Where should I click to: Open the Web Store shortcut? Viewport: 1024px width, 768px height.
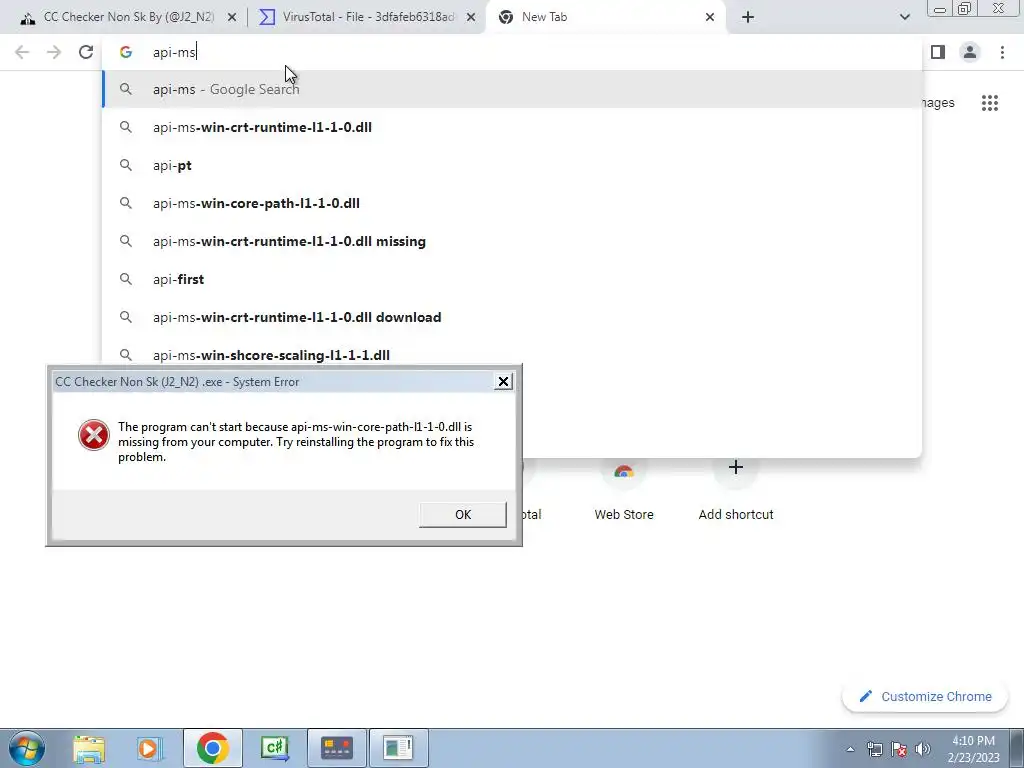(624, 490)
